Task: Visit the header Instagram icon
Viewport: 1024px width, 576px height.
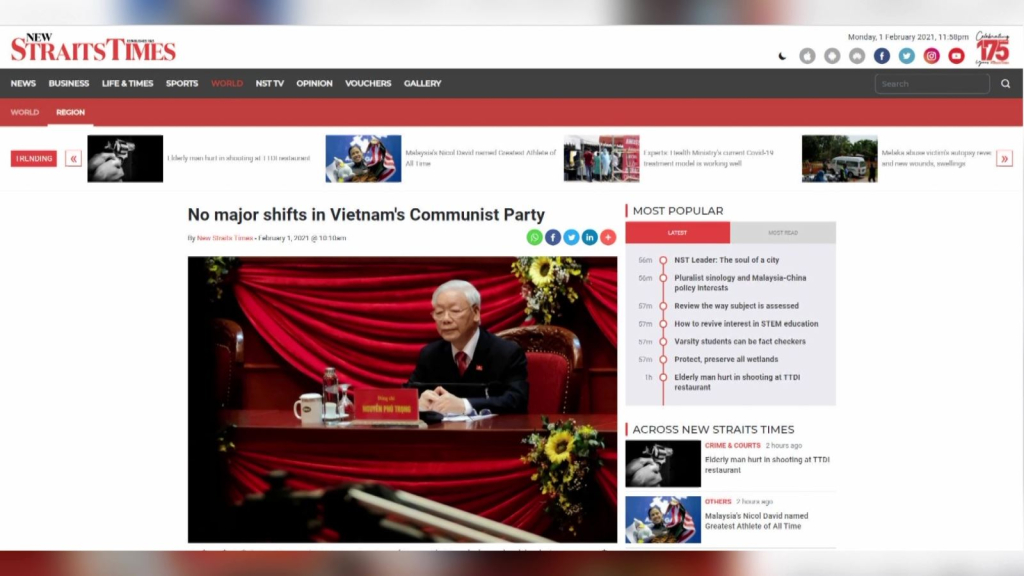Action: 931,56
